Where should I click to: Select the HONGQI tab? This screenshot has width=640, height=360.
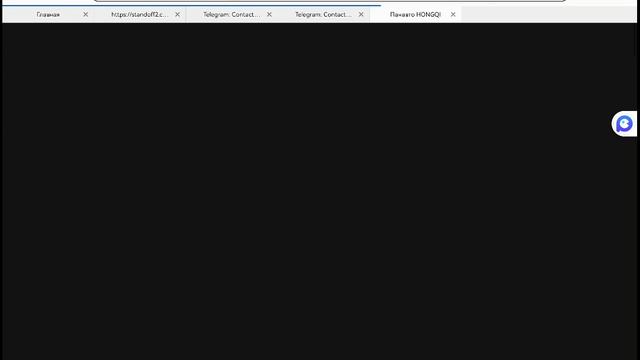(x=415, y=15)
